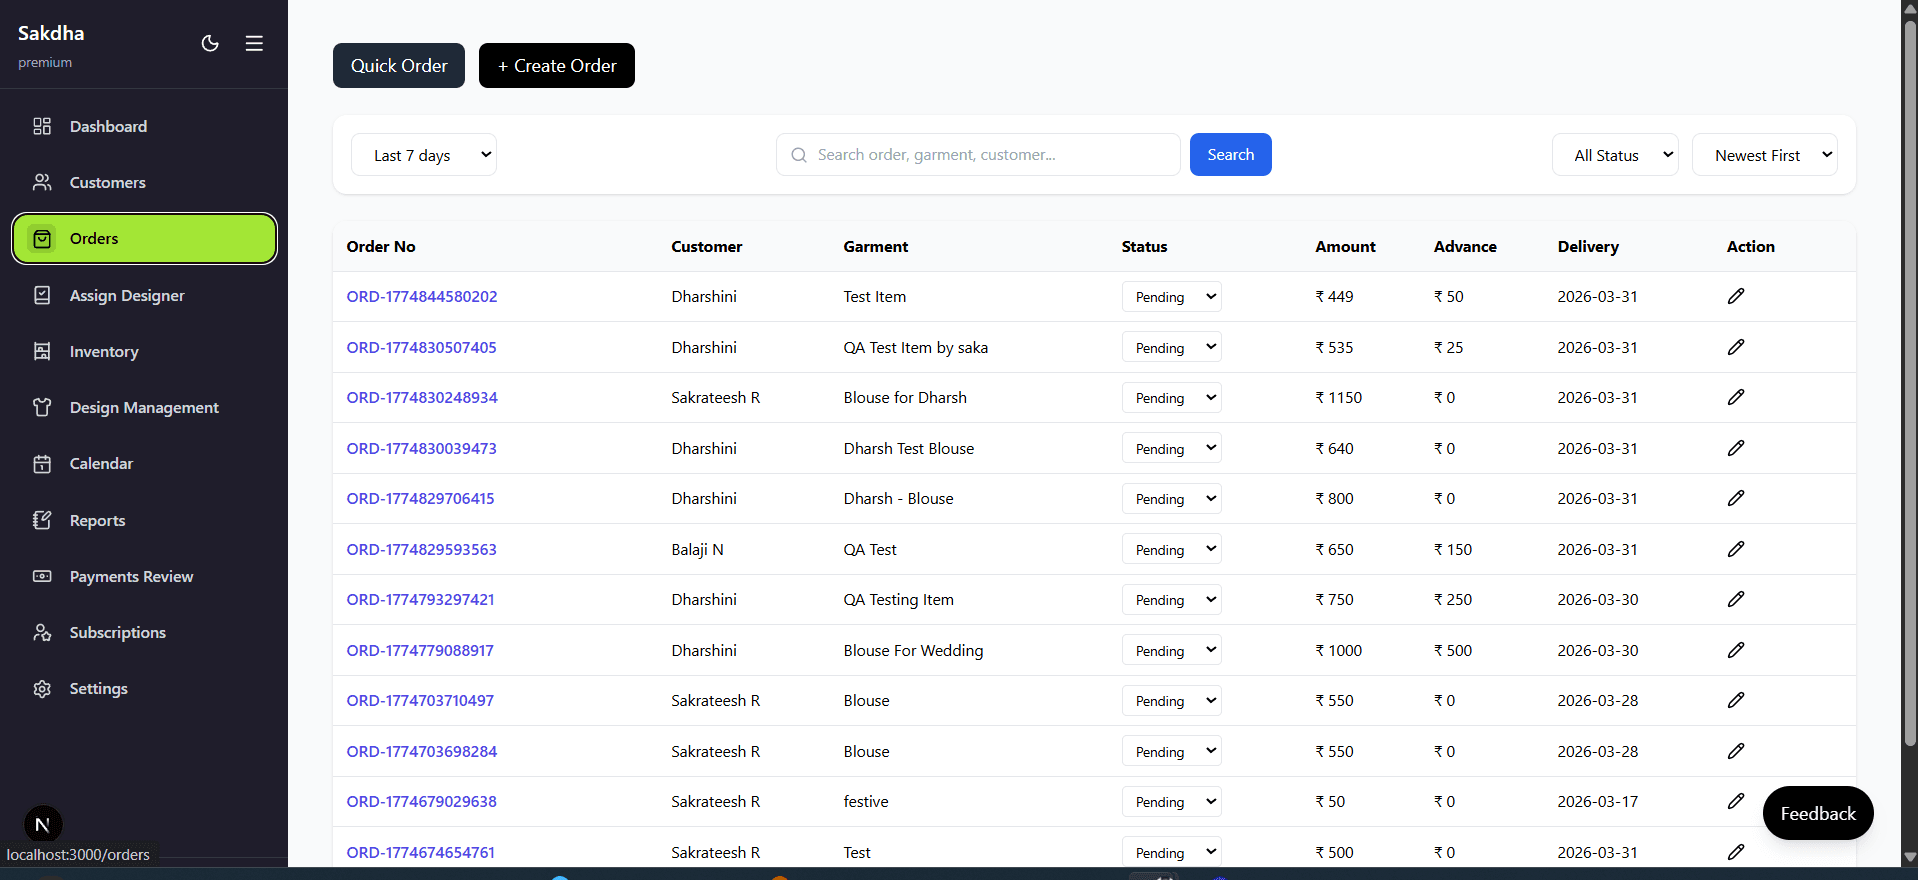Viewport: 1918px width, 880px height.
Task: Open Dashboard from sidebar
Action: (144, 126)
